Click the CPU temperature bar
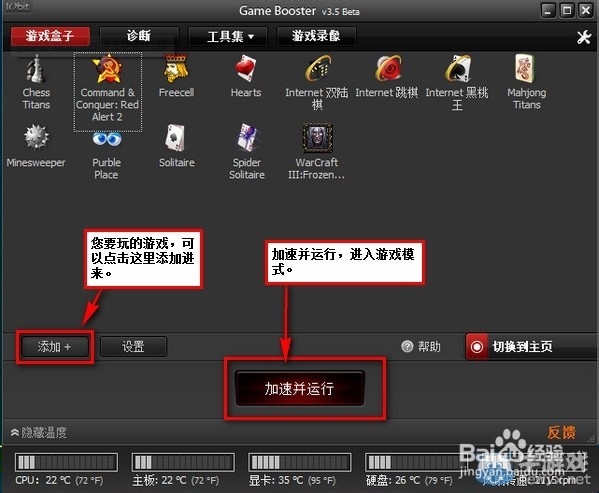Viewport: 599px width, 493px height. click(66, 462)
